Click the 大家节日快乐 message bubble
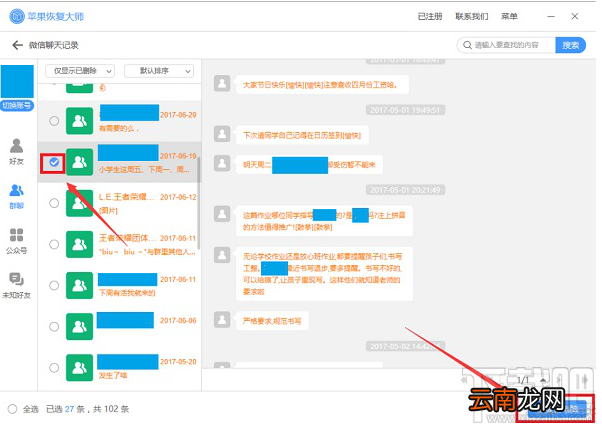Viewport: 602px width, 428px height. 322,84
